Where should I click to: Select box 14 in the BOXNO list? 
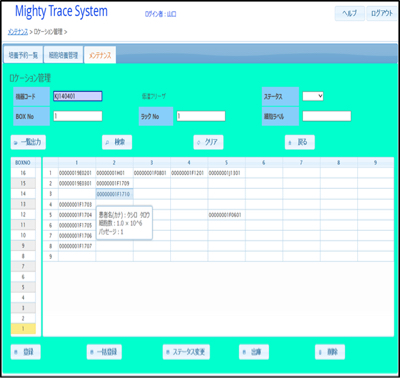(x=23, y=194)
